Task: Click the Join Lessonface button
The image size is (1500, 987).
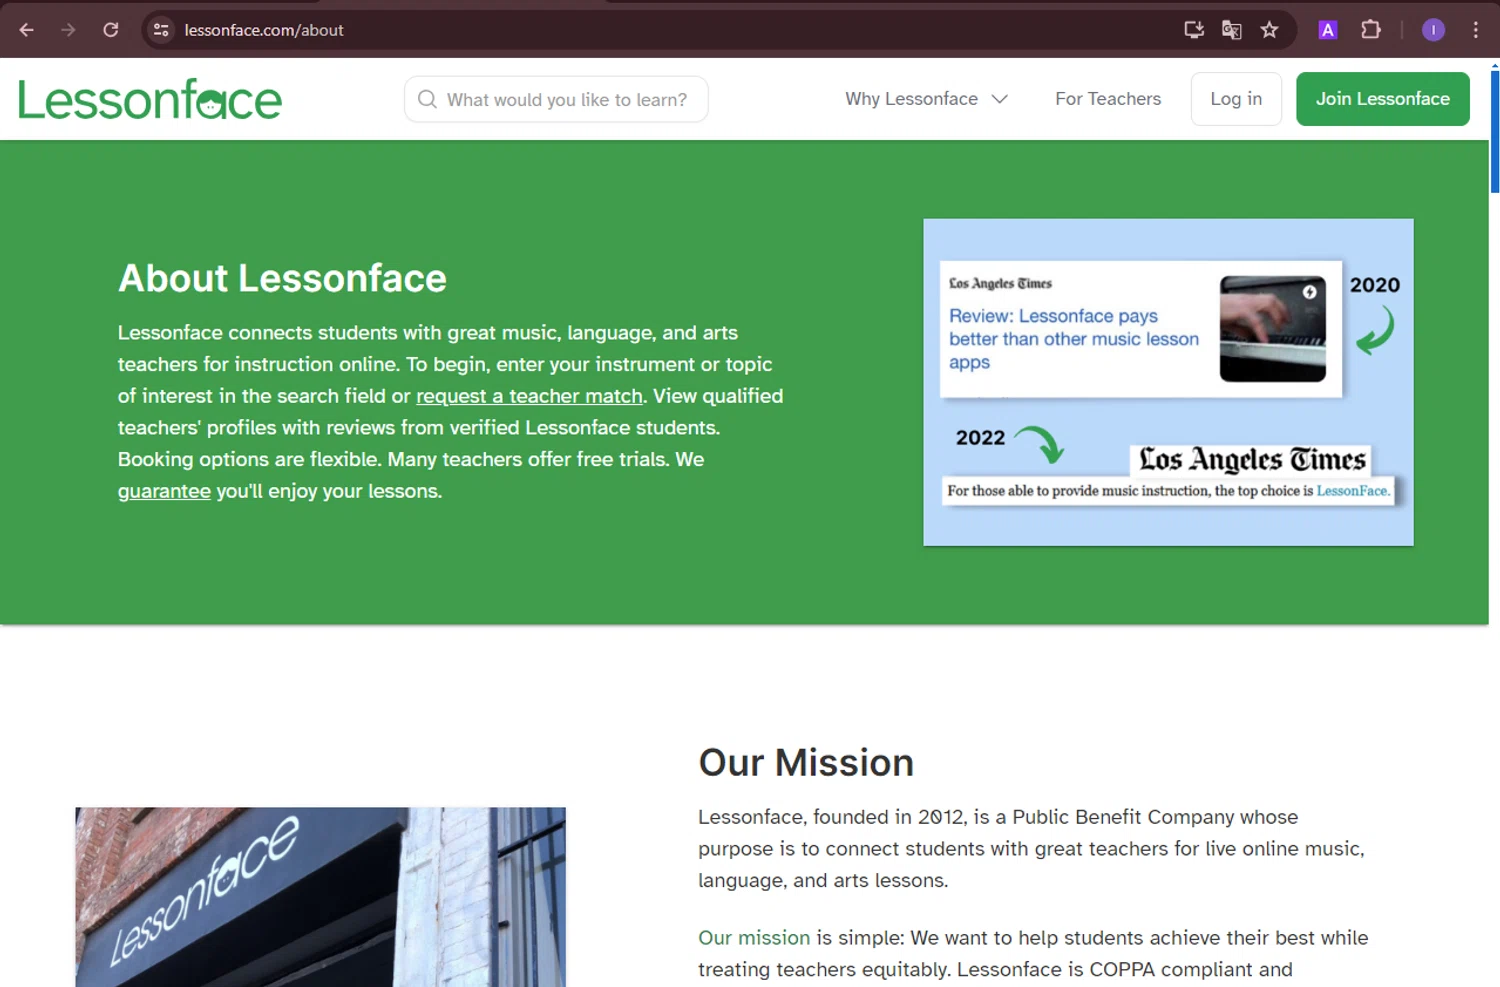Action: [x=1383, y=99]
